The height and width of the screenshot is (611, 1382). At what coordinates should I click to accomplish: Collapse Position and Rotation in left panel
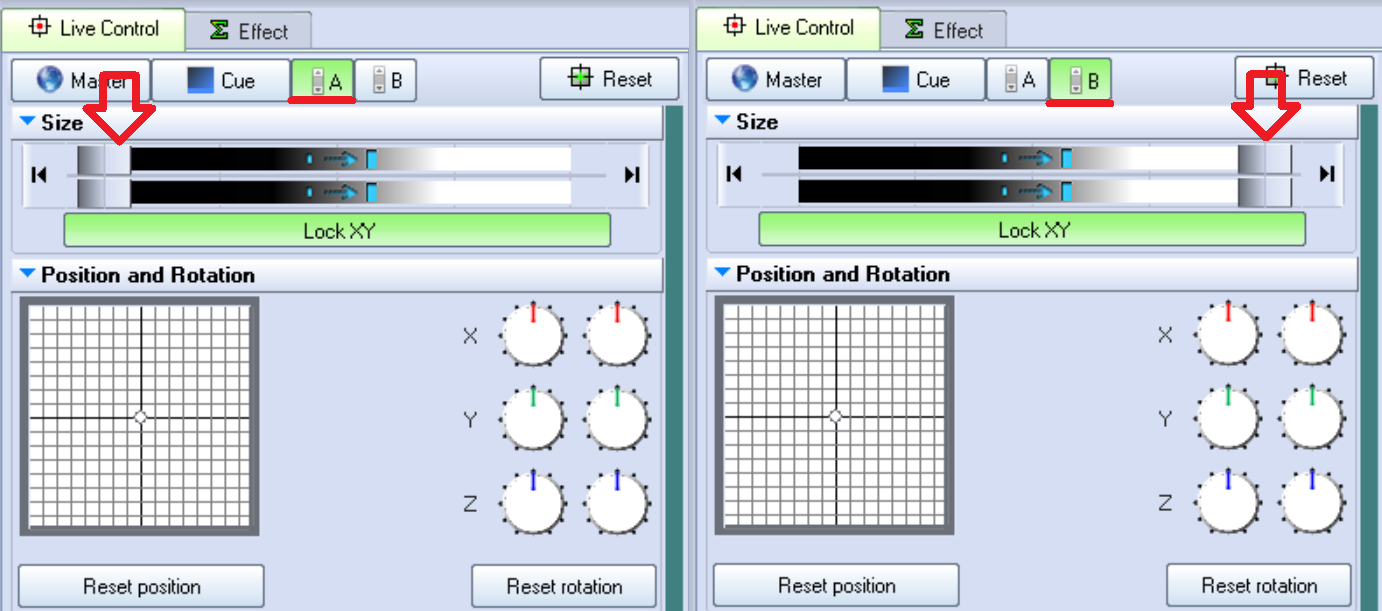coord(28,274)
